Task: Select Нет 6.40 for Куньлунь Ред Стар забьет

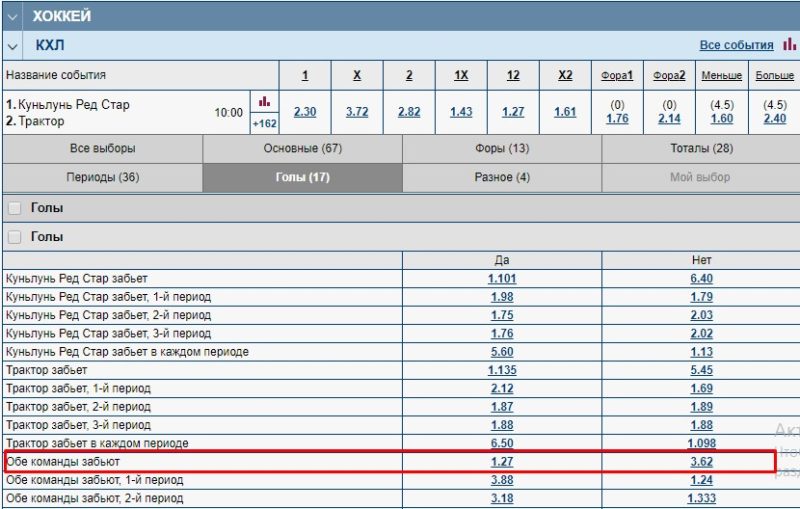Action: (701, 279)
